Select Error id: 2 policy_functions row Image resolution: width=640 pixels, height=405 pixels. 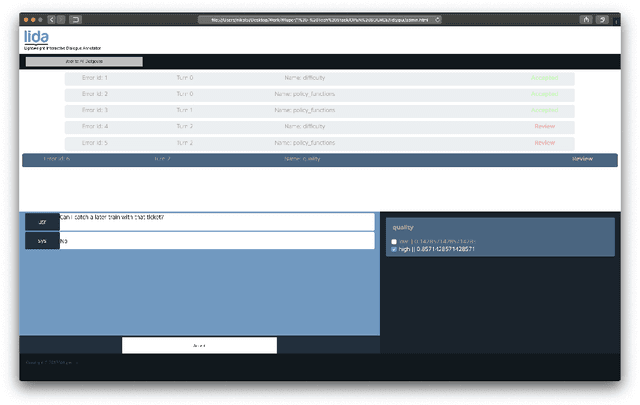click(319, 94)
